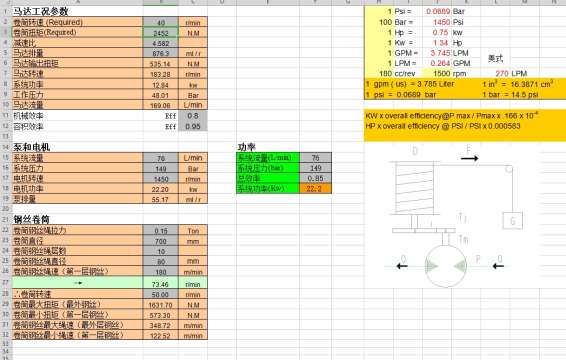Screen dimensions: 566x360
Task: Click the orange 22.2 system power cell
Action: pyautogui.click(x=315, y=188)
